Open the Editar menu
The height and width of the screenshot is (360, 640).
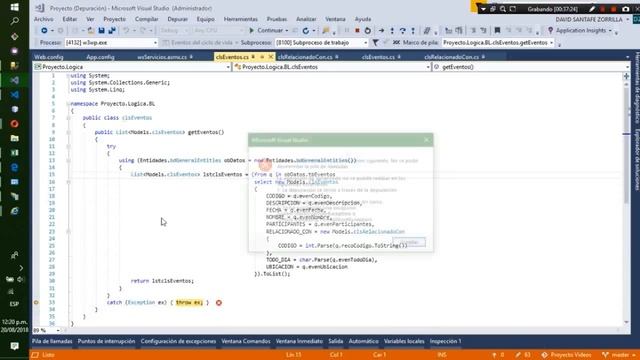(70, 19)
